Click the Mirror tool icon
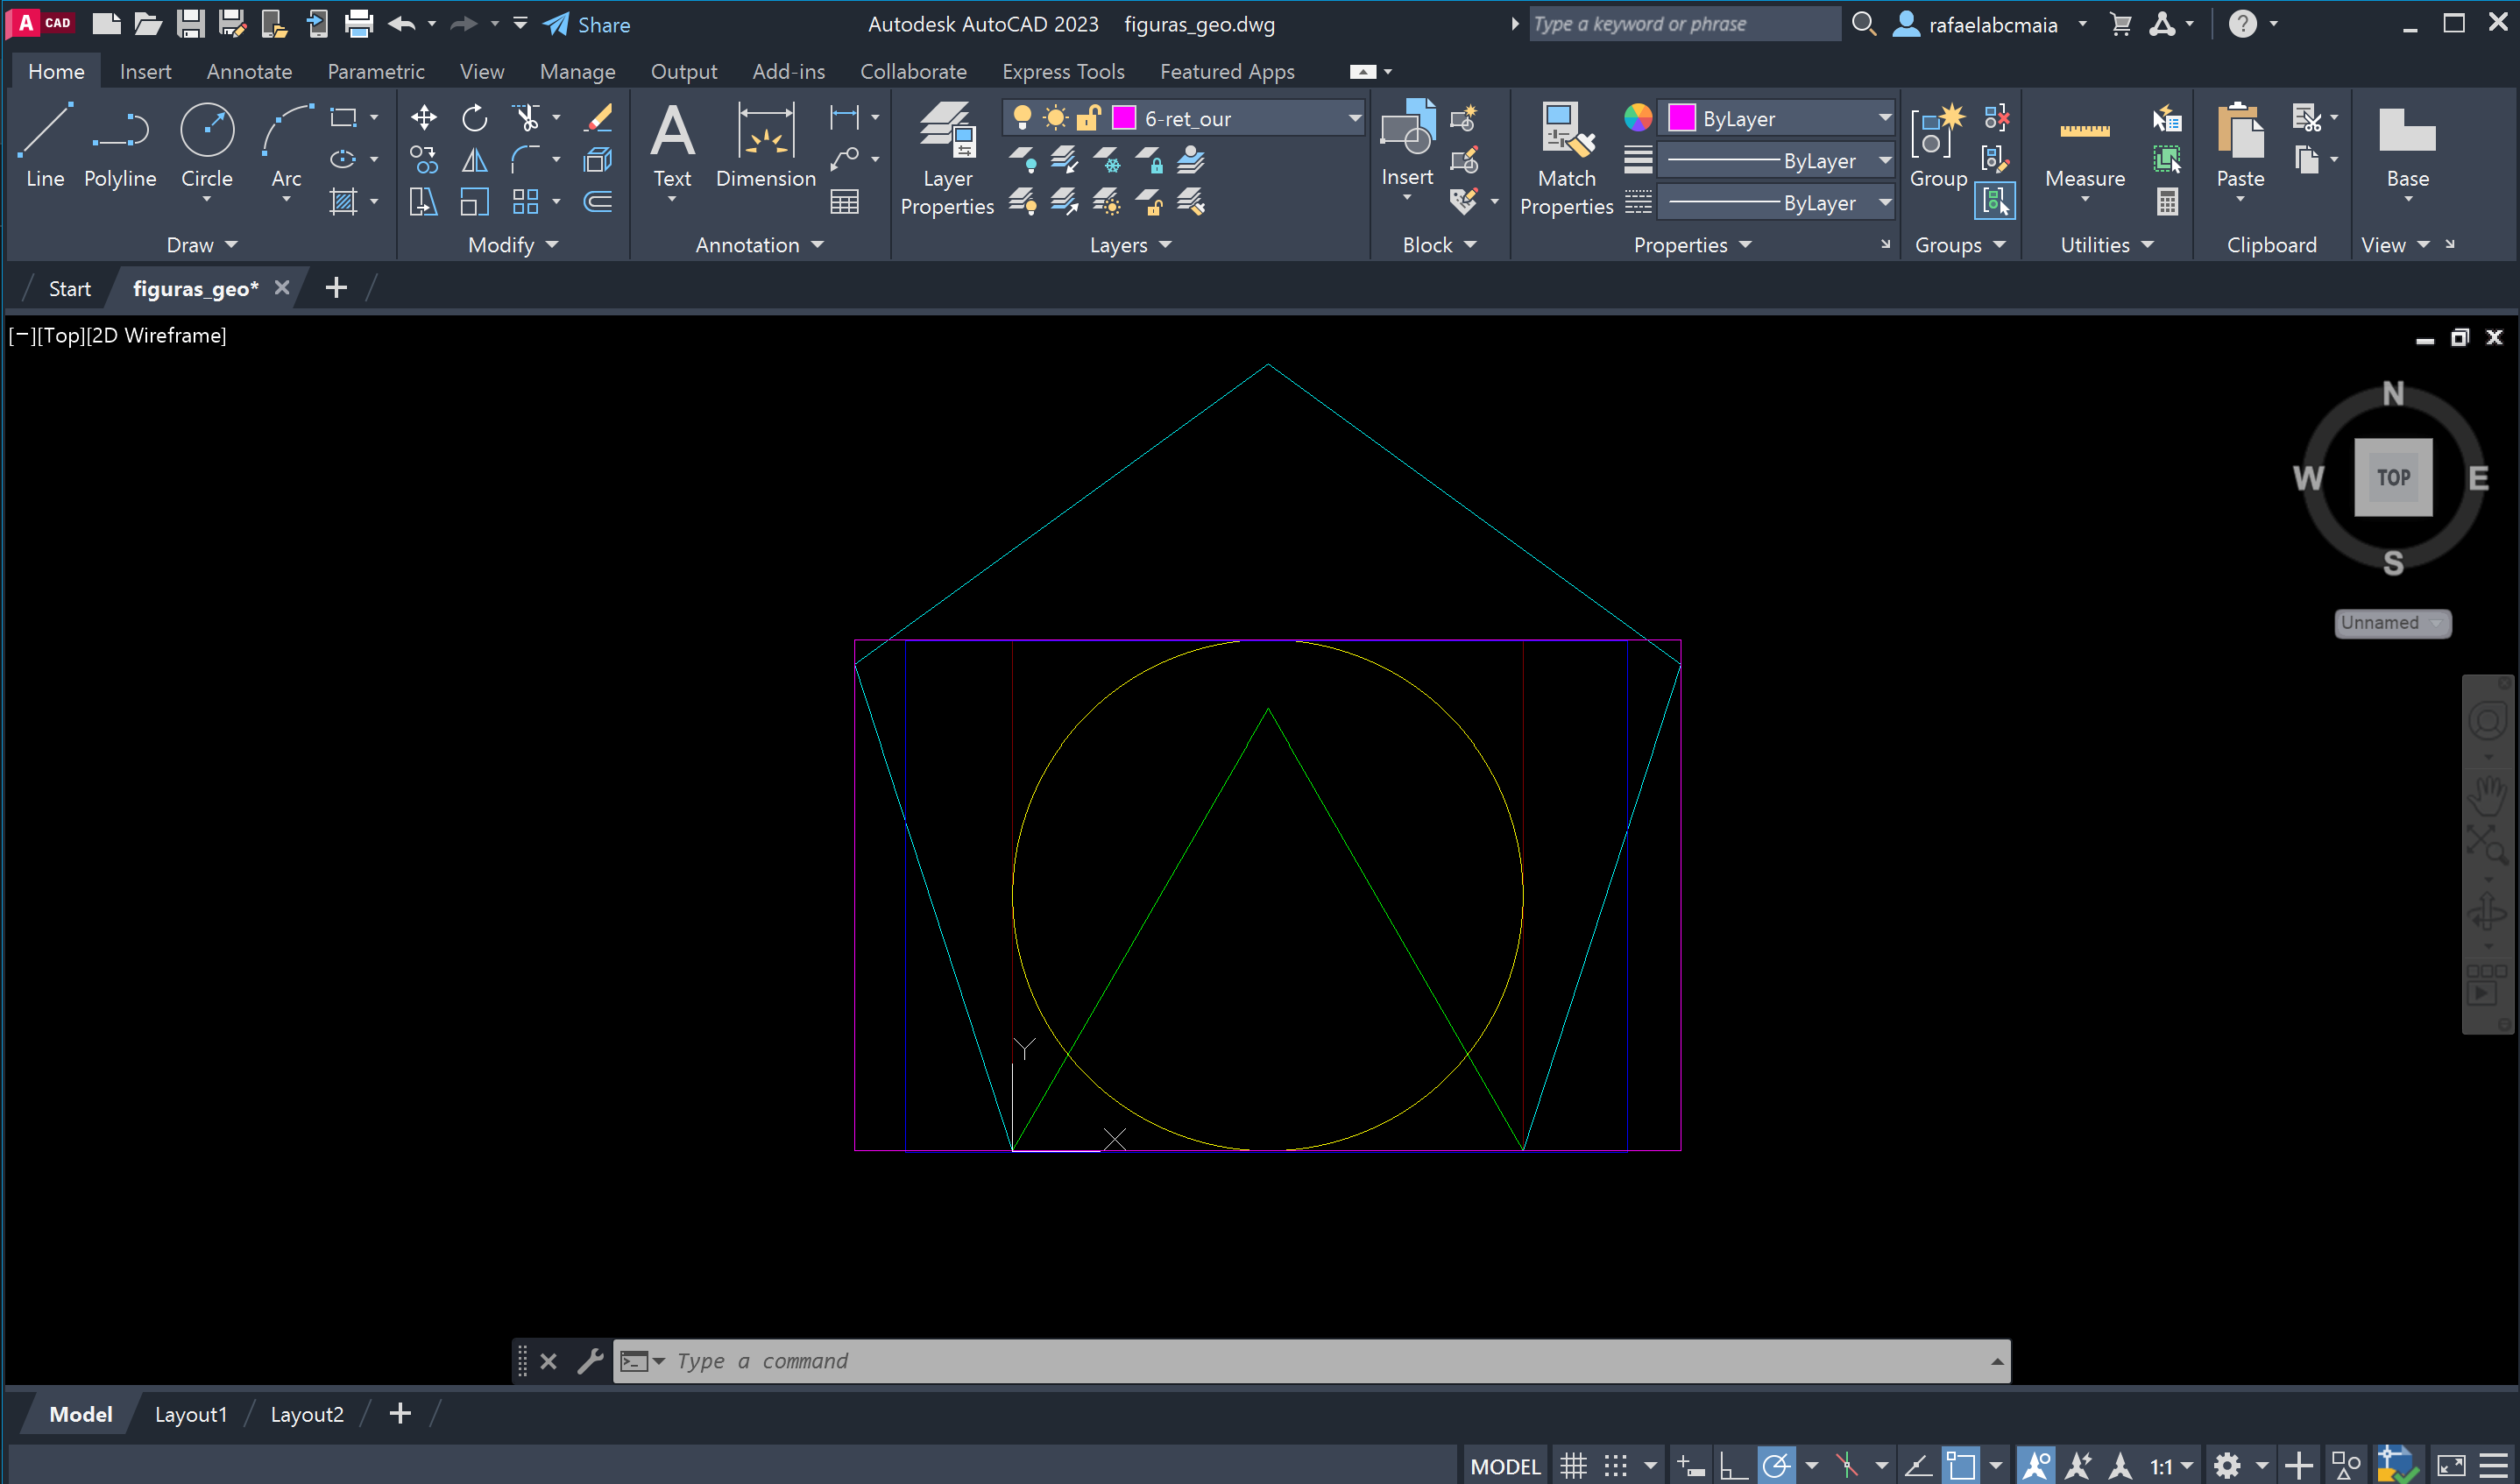 click(x=474, y=160)
